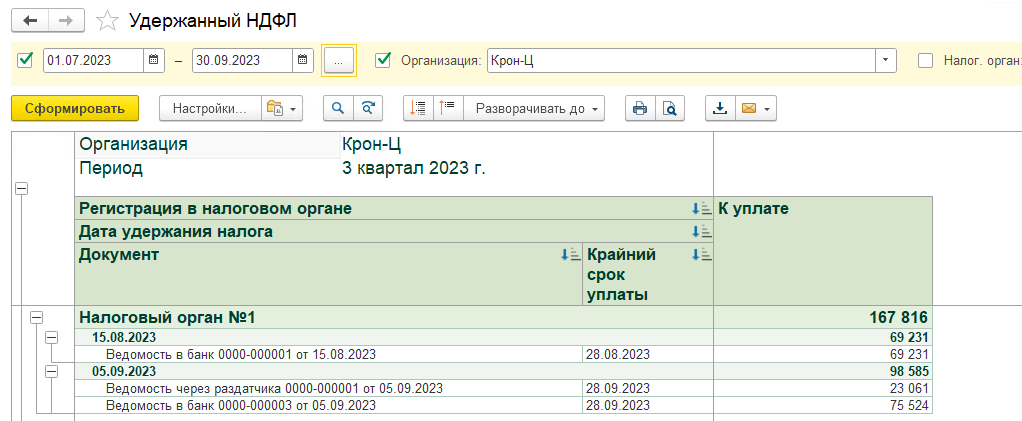The height and width of the screenshot is (421, 1022).
Task: Edit the end date field 30.09.2023
Action: pyautogui.click(x=242, y=61)
